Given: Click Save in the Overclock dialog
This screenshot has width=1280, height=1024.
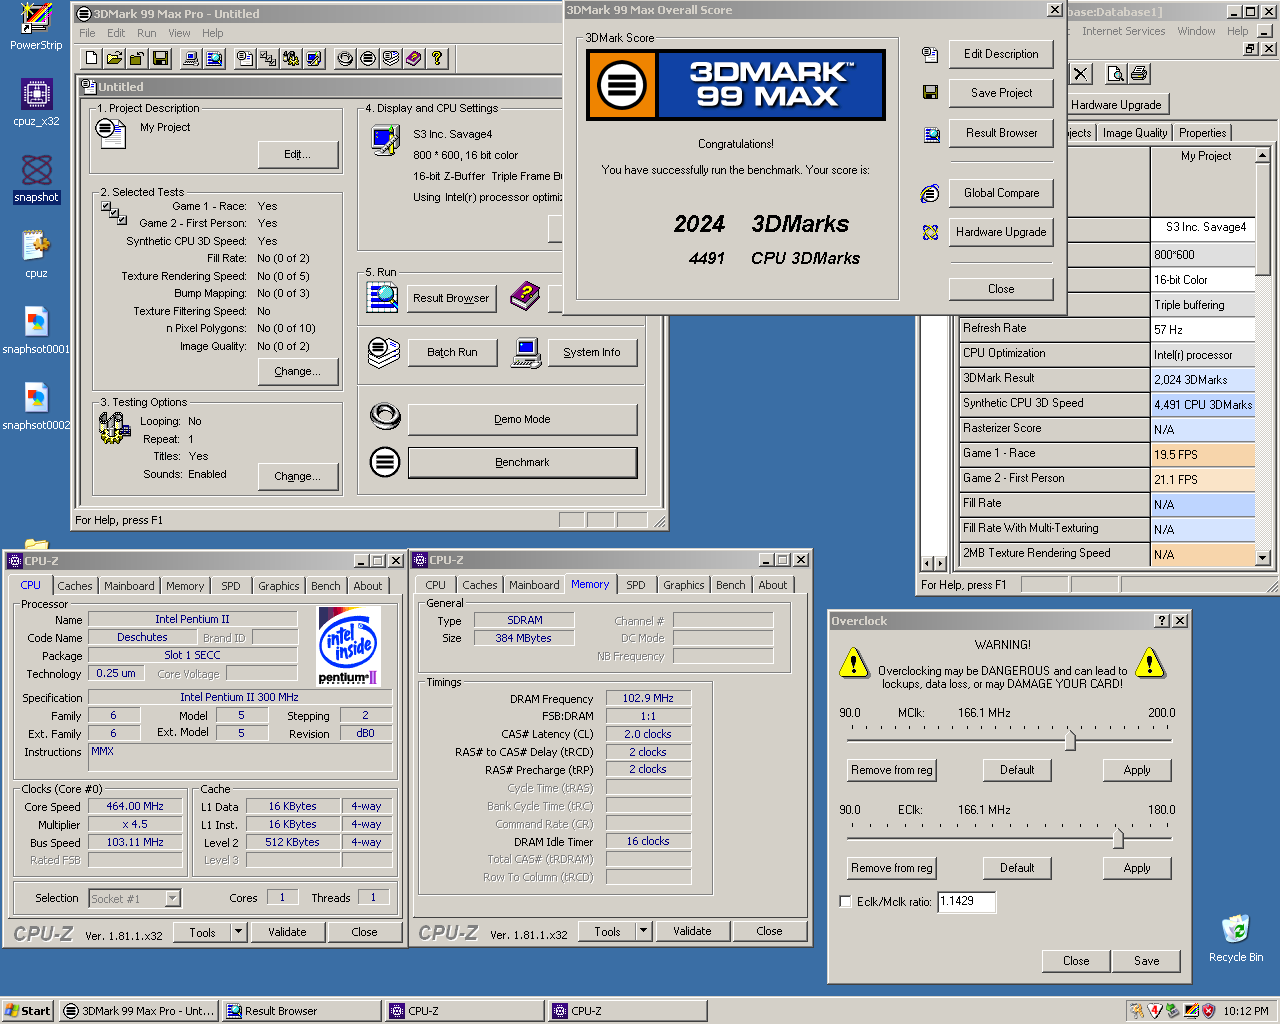Looking at the screenshot, I should pos(1147,961).
